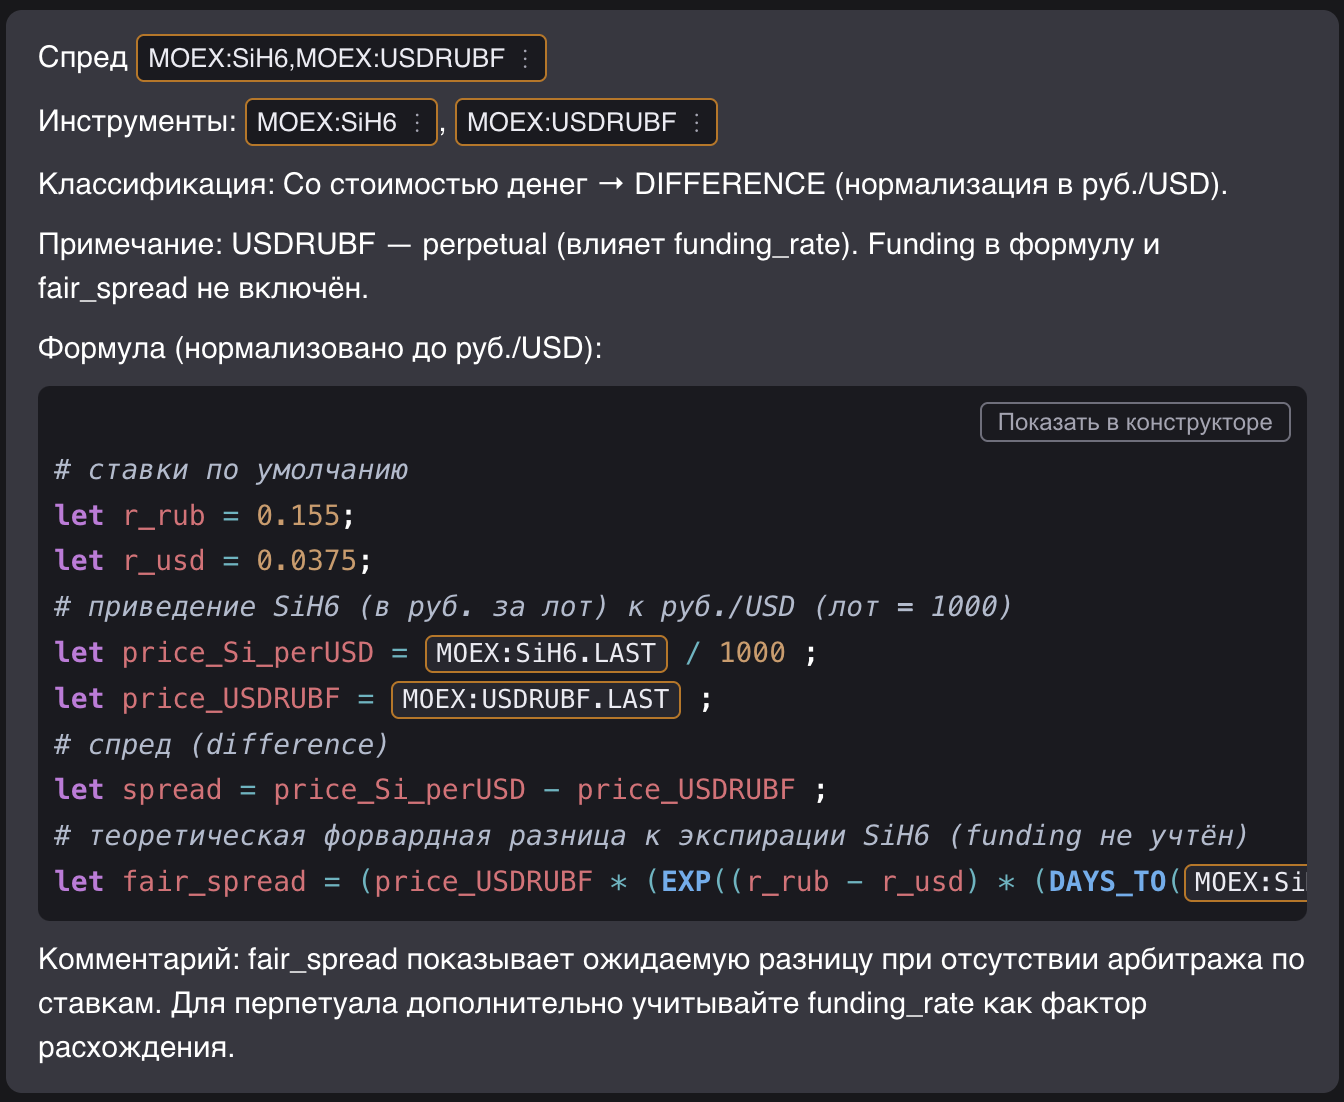Screen dimensions: 1344x1102
Task: Click the spread chip MOEX:SiH6,MOEX:USDRUBF
Action: click(x=341, y=58)
